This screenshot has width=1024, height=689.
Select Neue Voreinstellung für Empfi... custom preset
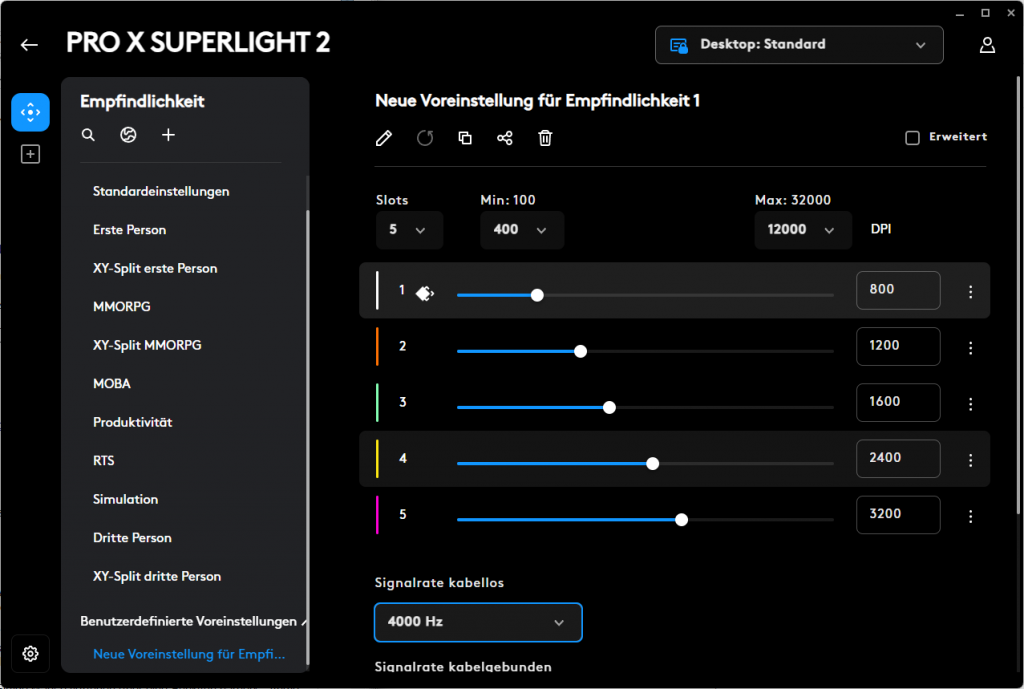pyautogui.click(x=189, y=654)
